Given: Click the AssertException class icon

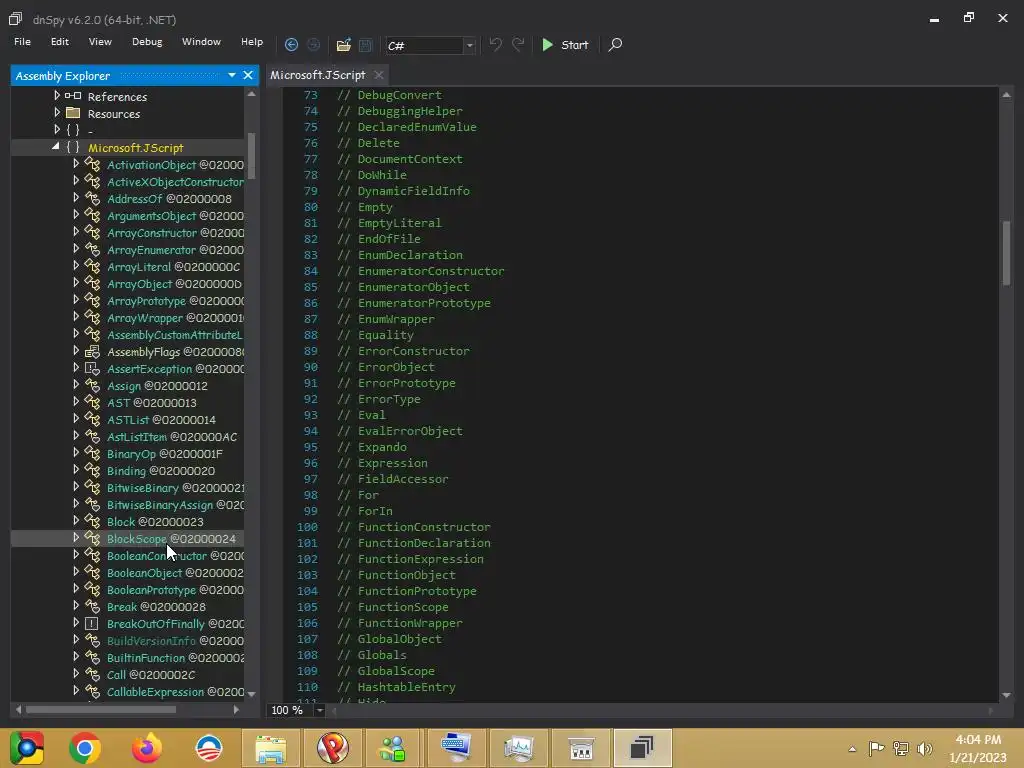Looking at the screenshot, I should [x=92, y=369].
